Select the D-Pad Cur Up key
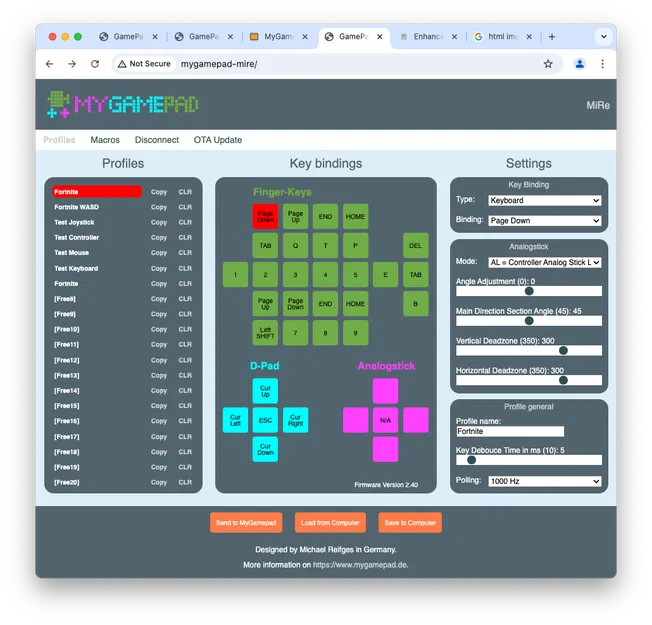 coord(265,391)
